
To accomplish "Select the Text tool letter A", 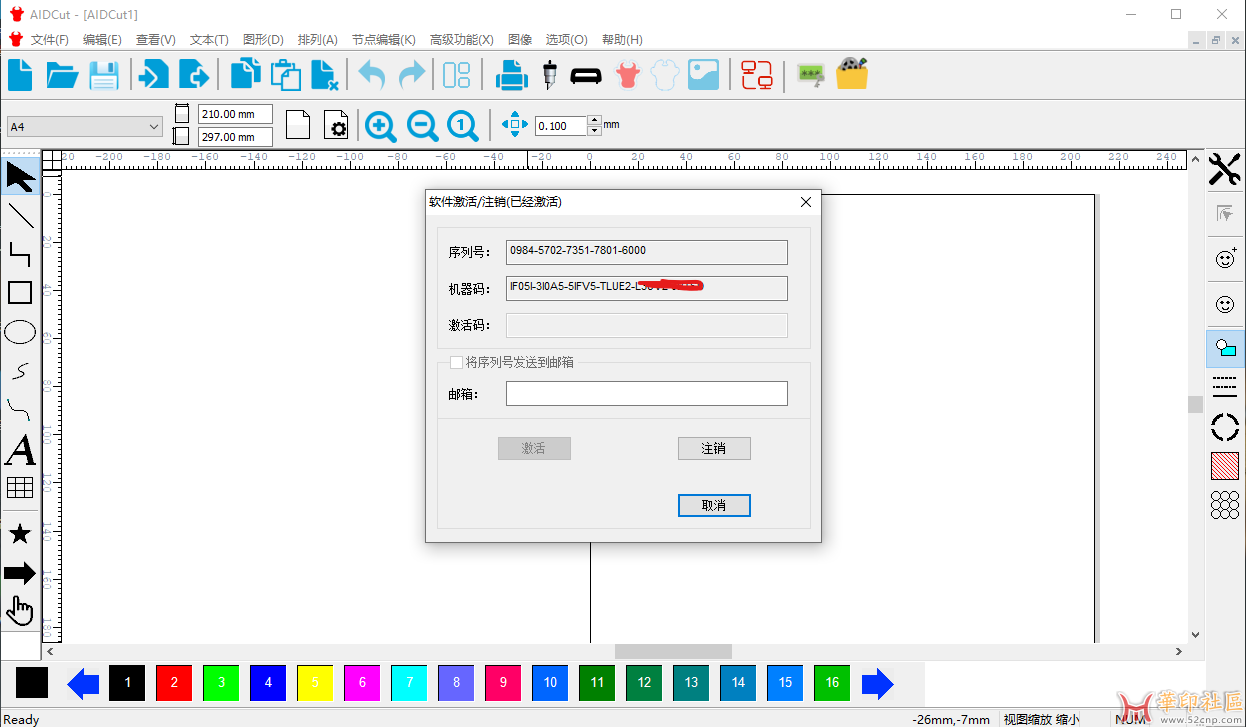I will (x=20, y=450).
